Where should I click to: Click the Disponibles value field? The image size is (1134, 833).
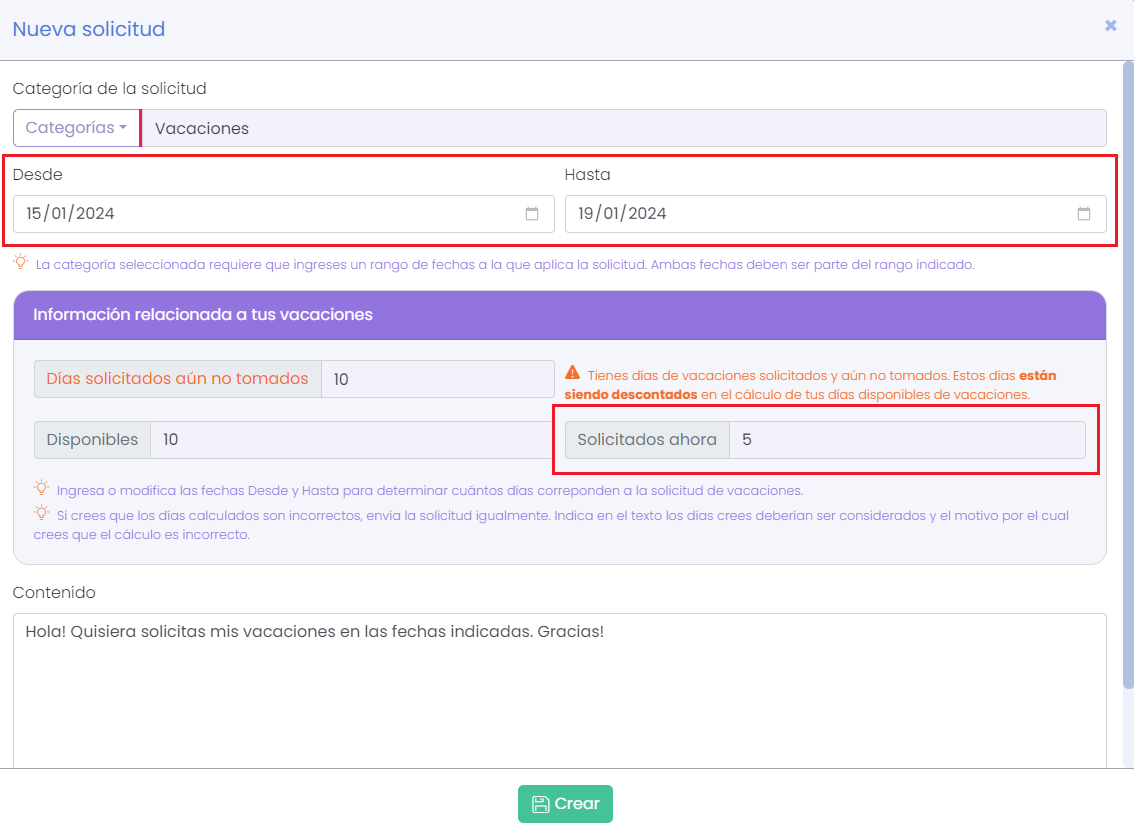(351, 440)
